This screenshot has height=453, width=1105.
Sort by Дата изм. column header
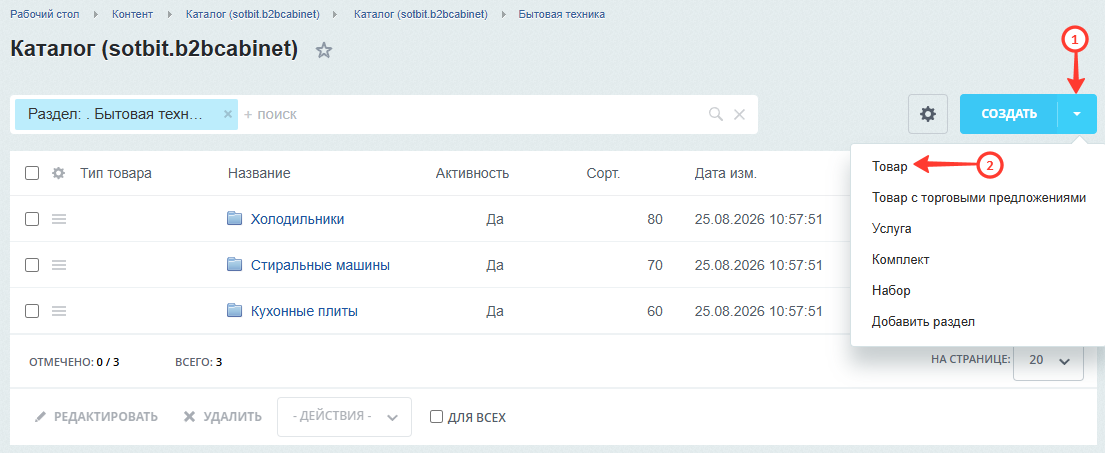726,173
